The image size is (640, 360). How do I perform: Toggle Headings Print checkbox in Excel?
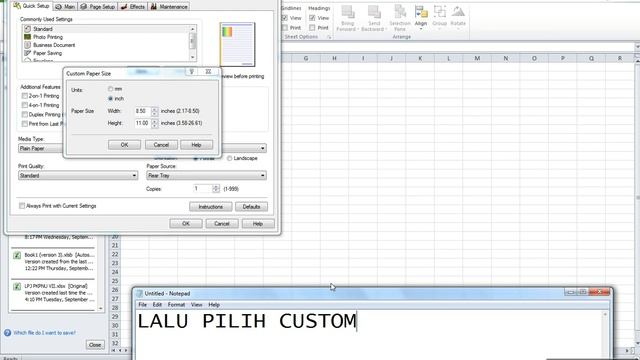[x=312, y=28]
